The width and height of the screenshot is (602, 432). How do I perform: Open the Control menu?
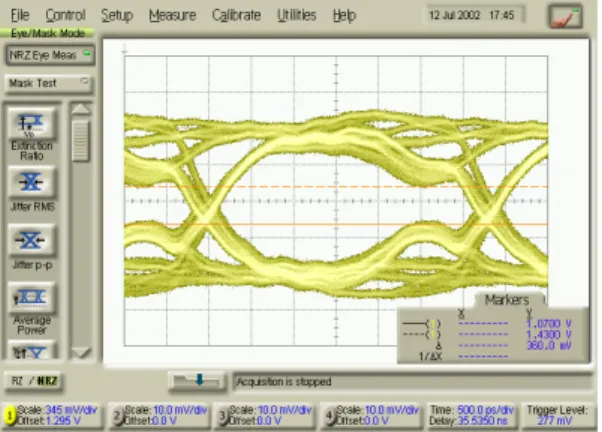65,15
